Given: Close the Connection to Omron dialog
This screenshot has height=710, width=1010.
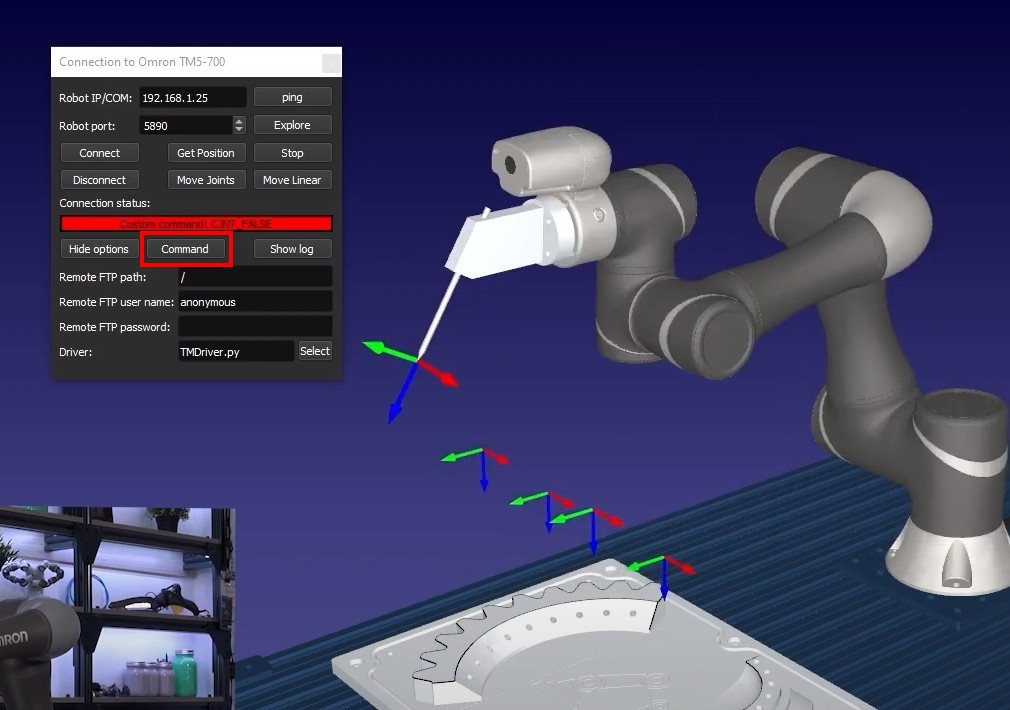Looking at the screenshot, I should click(x=331, y=63).
